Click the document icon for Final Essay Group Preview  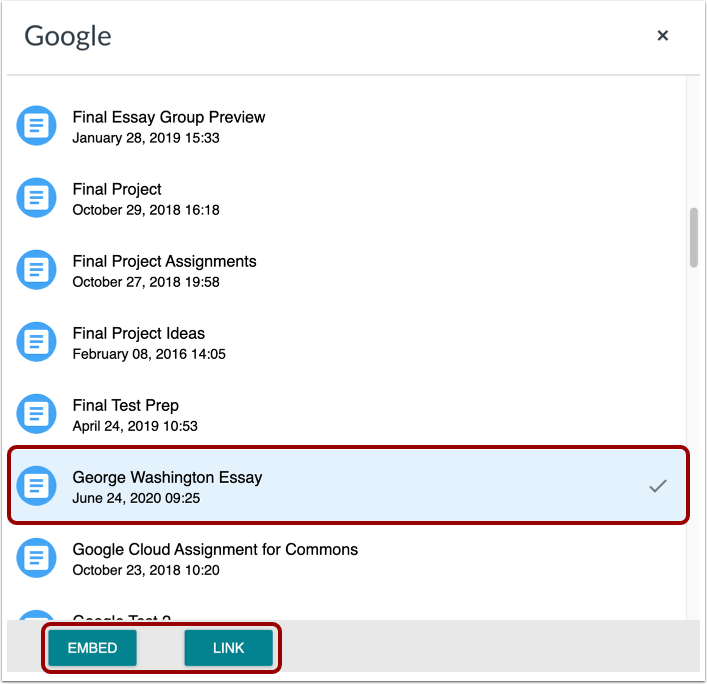[x=37, y=126]
